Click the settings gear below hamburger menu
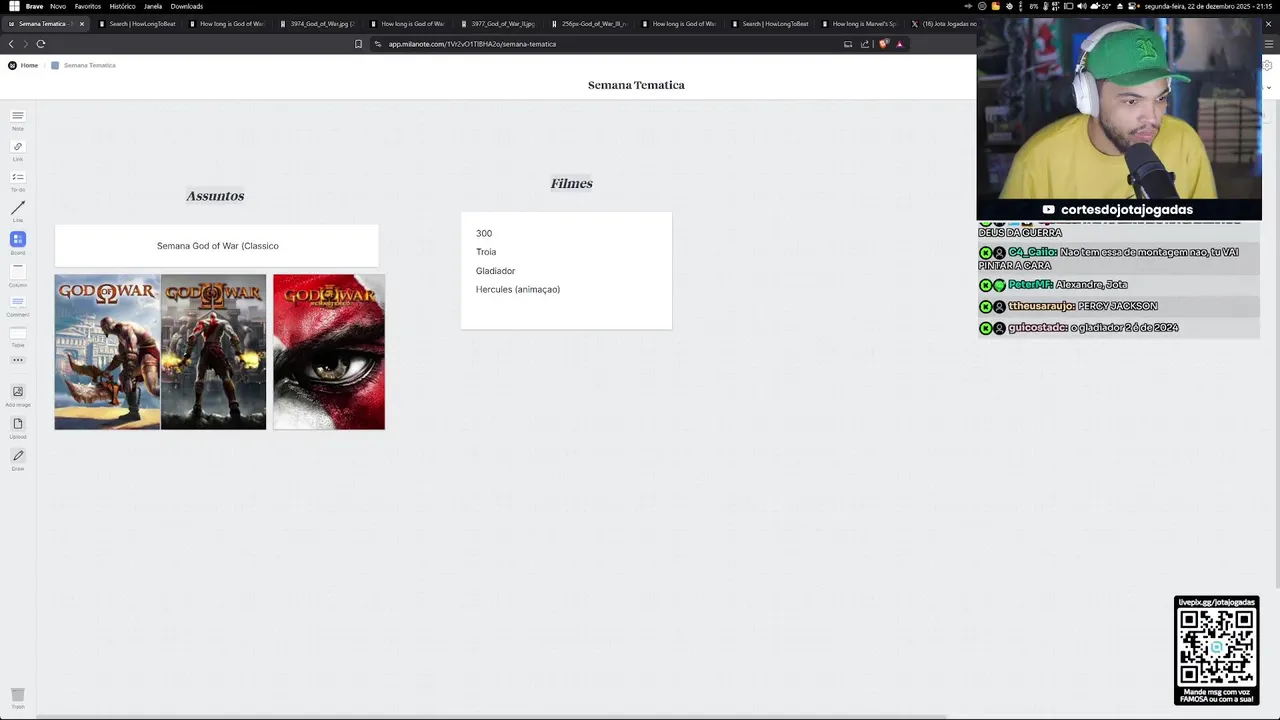Image resolution: width=1280 pixels, height=720 pixels. (1268, 65)
